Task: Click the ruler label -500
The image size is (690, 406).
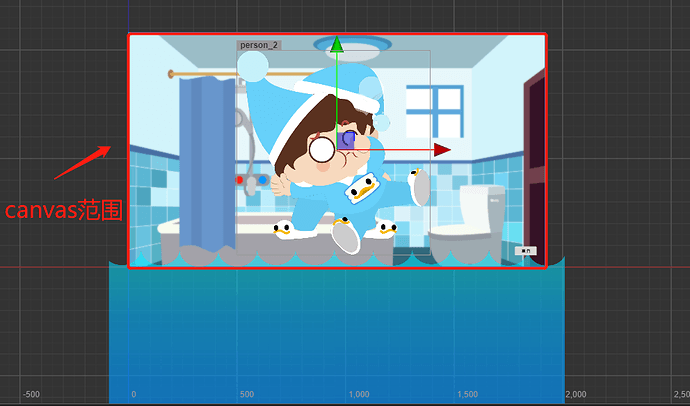Action: tap(31, 395)
